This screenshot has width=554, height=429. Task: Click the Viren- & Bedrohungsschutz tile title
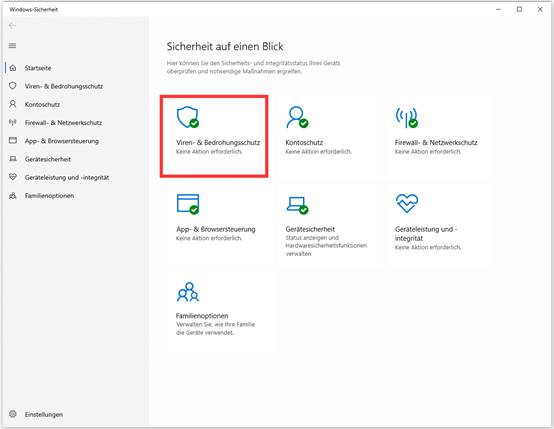pyautogui.click(x=218, y=142)
